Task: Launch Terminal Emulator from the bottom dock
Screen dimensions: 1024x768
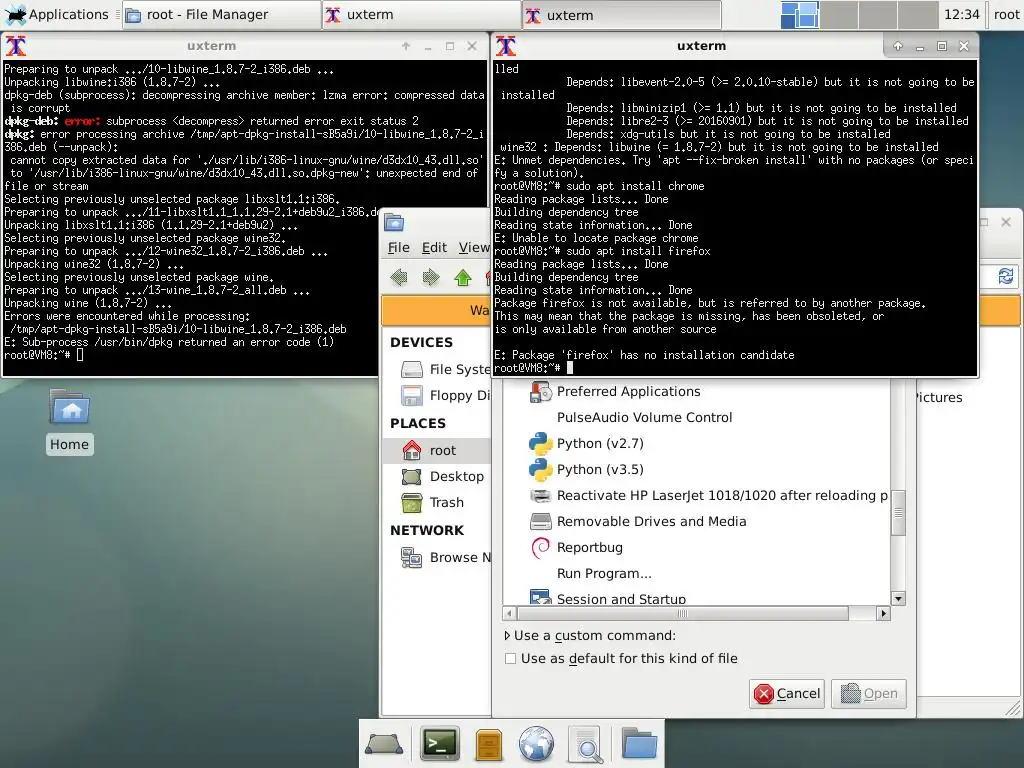Action: coord(440,743)
